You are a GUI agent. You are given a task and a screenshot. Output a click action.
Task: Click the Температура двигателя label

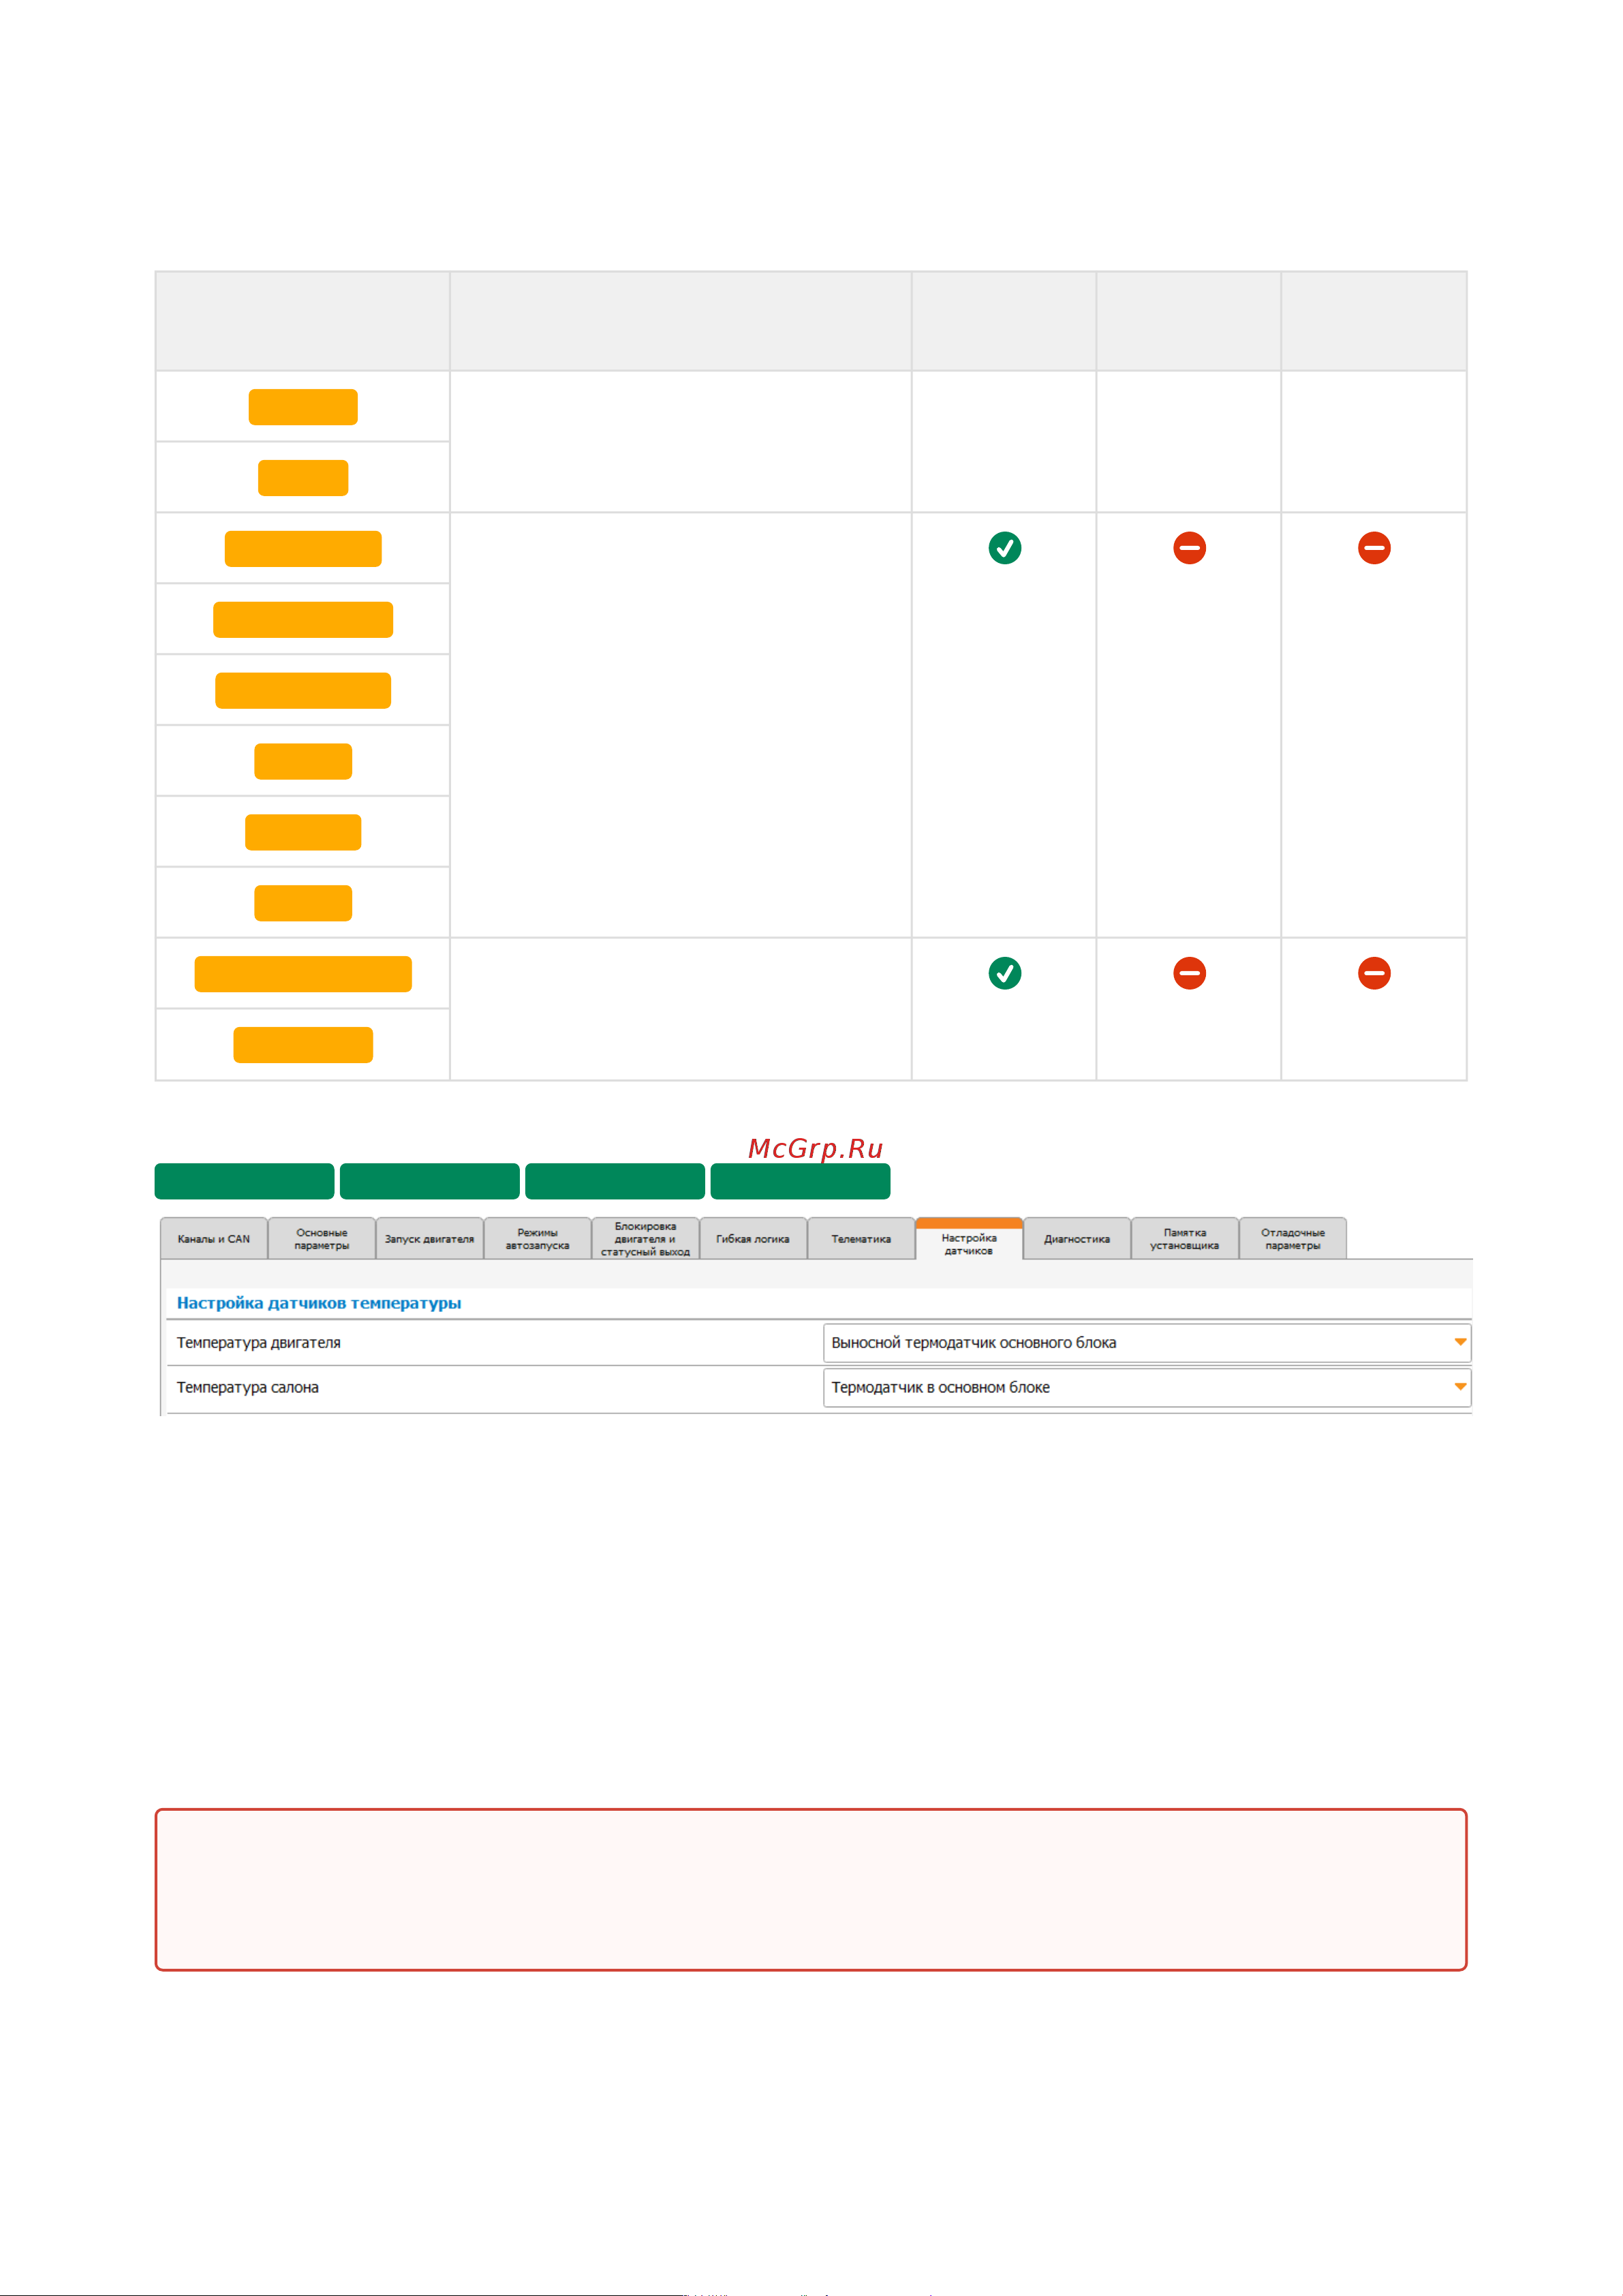[259, 1343]
